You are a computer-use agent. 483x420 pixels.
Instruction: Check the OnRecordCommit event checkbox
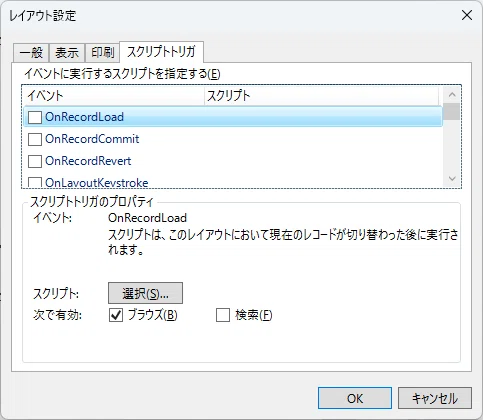[35, 139]
